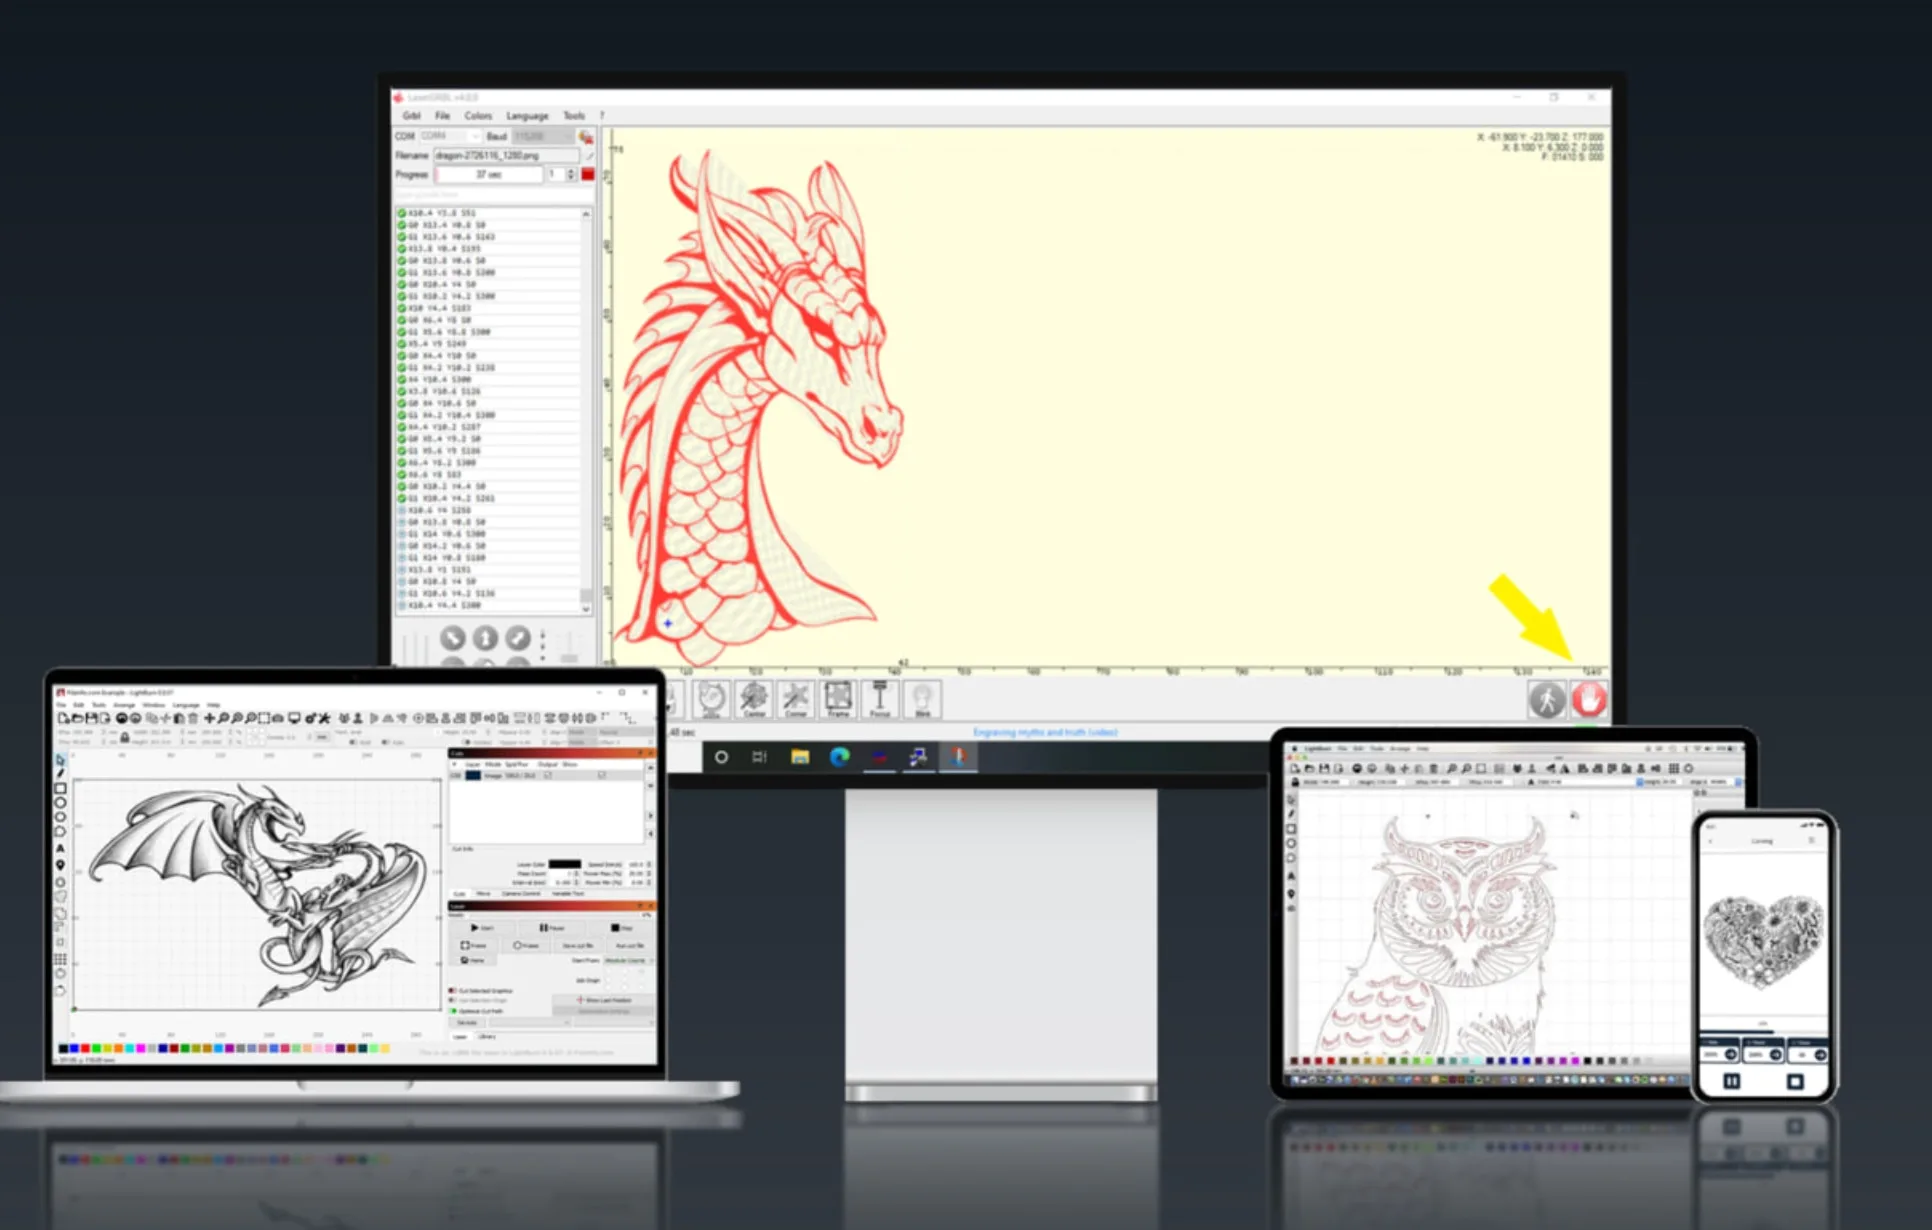
Task: Switch to the Library tab in LightBurn
Action: click(x=487, y=1037)
